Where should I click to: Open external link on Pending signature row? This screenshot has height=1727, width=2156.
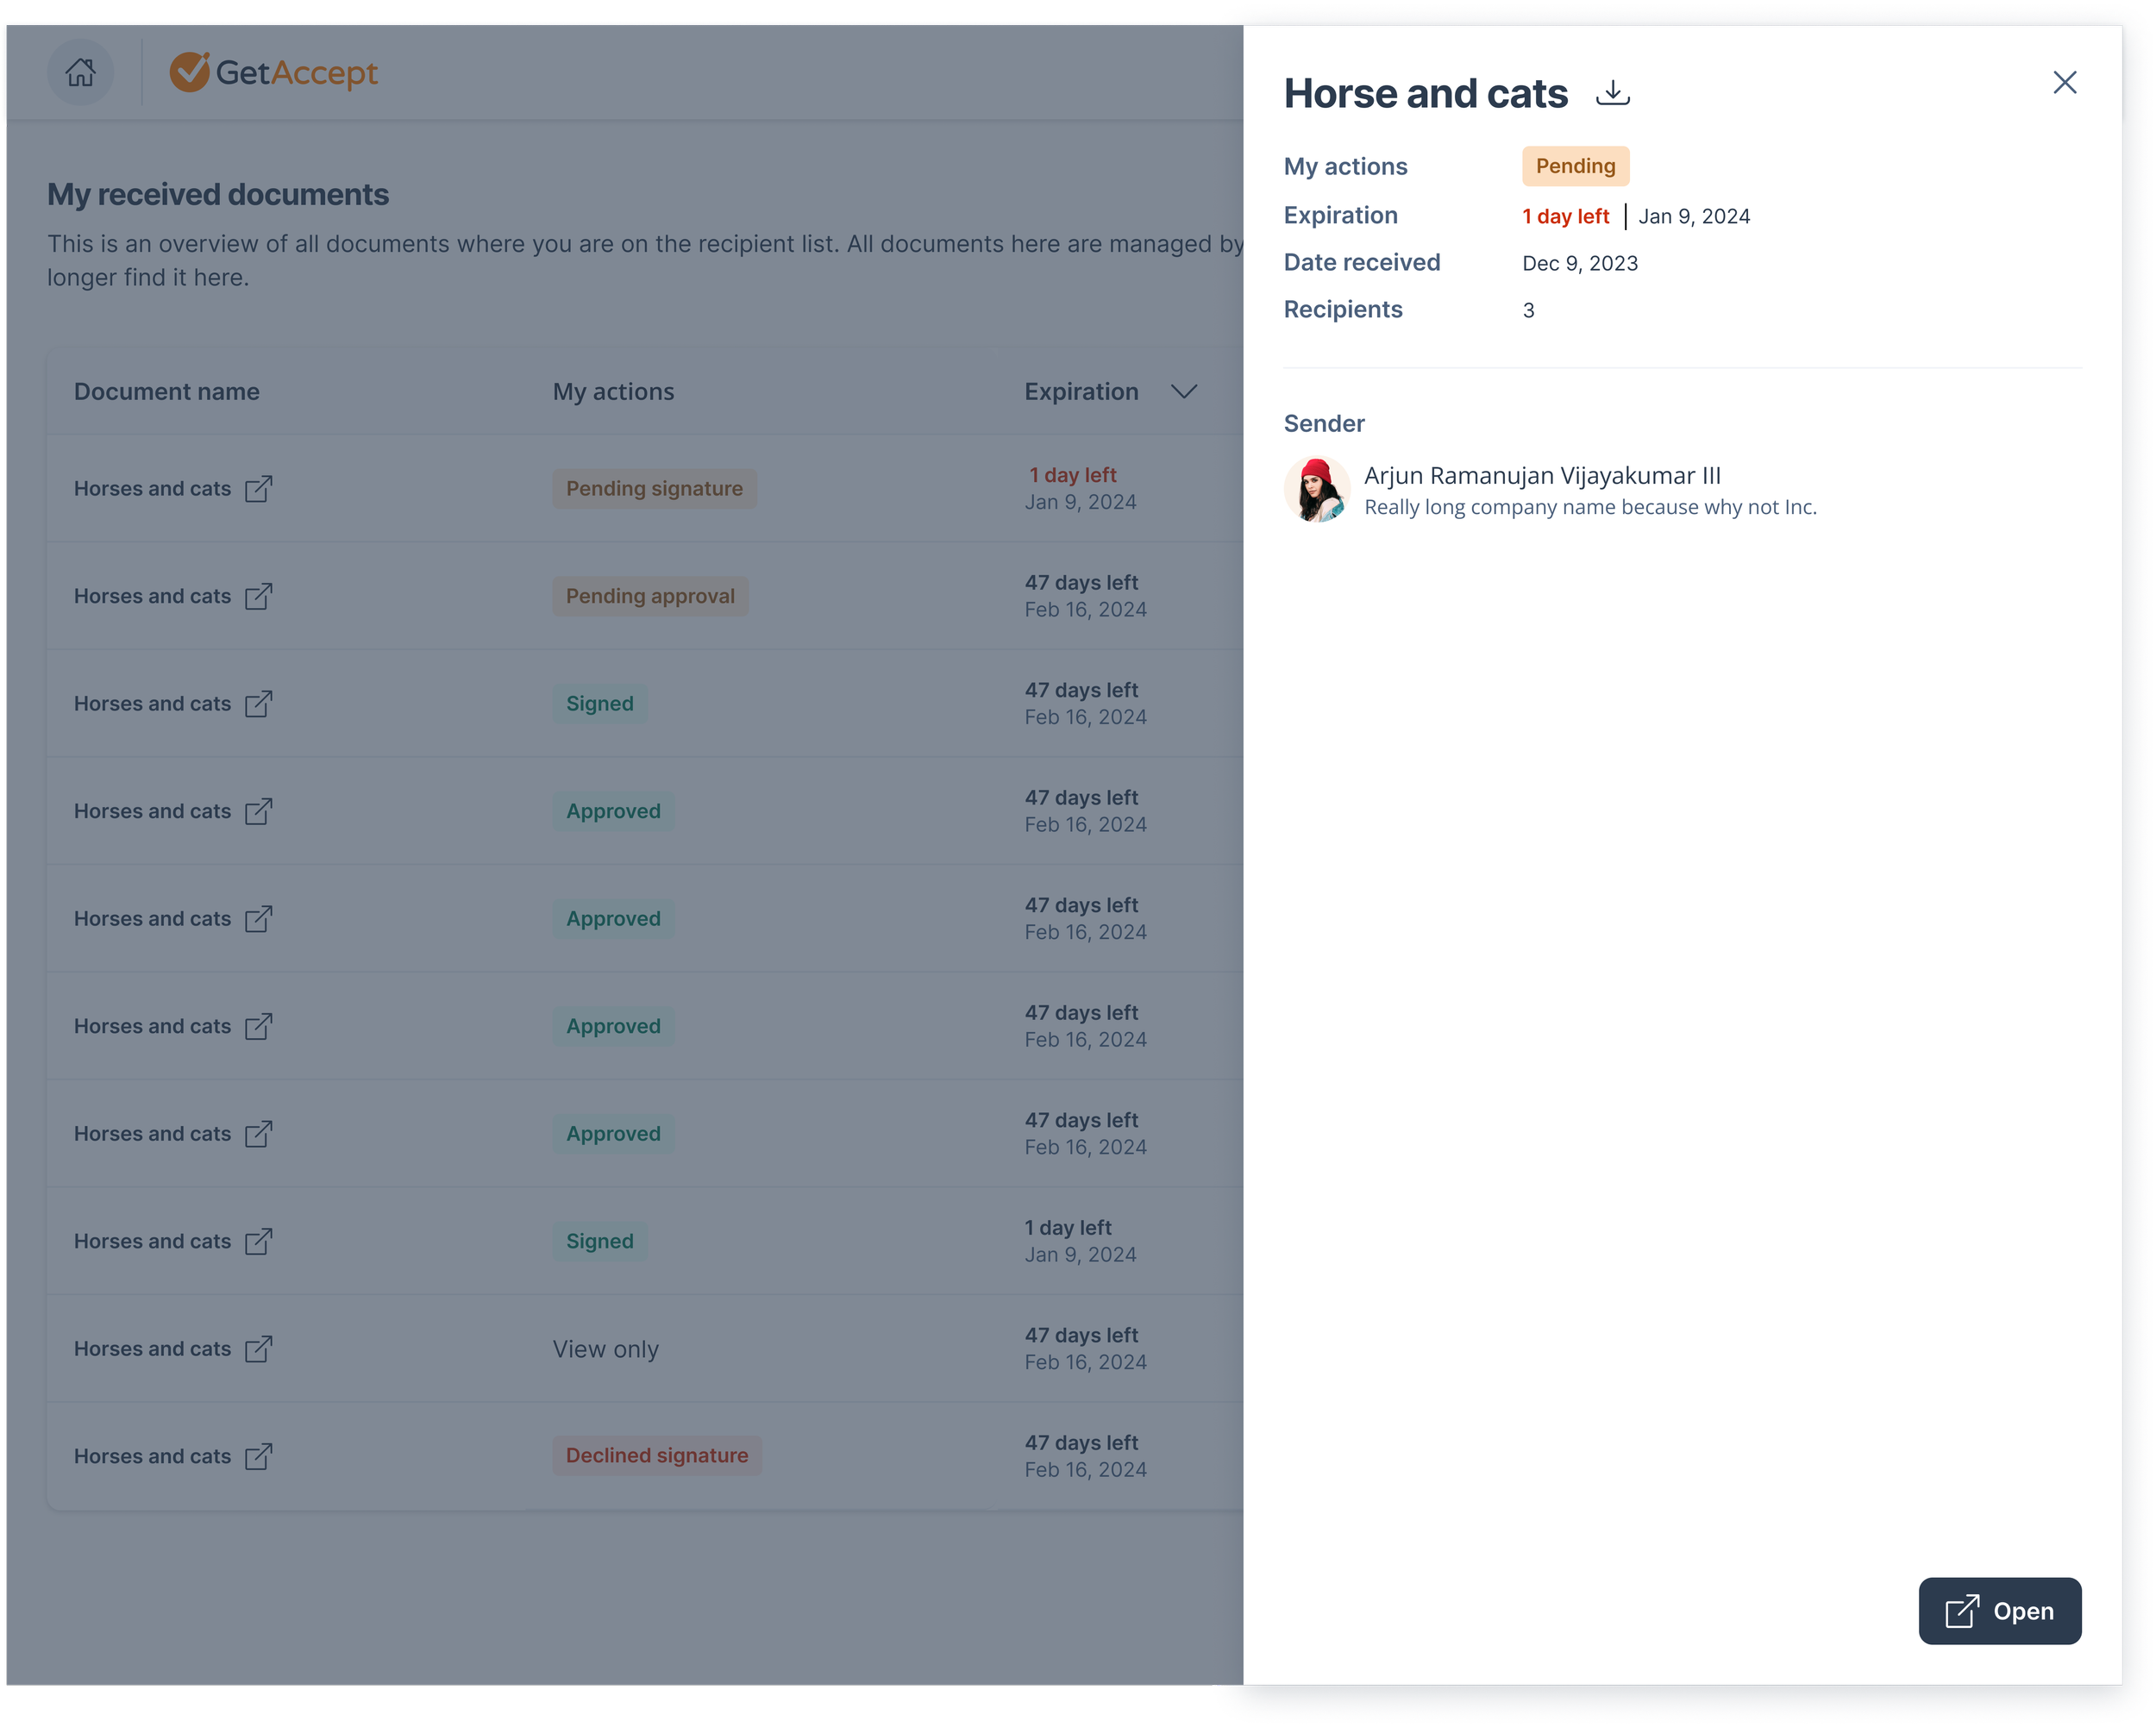(259, 489)
